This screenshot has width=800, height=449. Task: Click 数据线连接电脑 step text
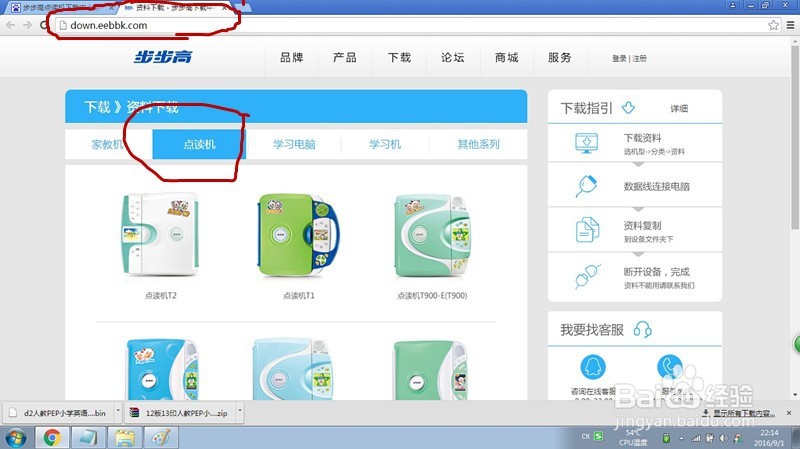coord(657,186)
